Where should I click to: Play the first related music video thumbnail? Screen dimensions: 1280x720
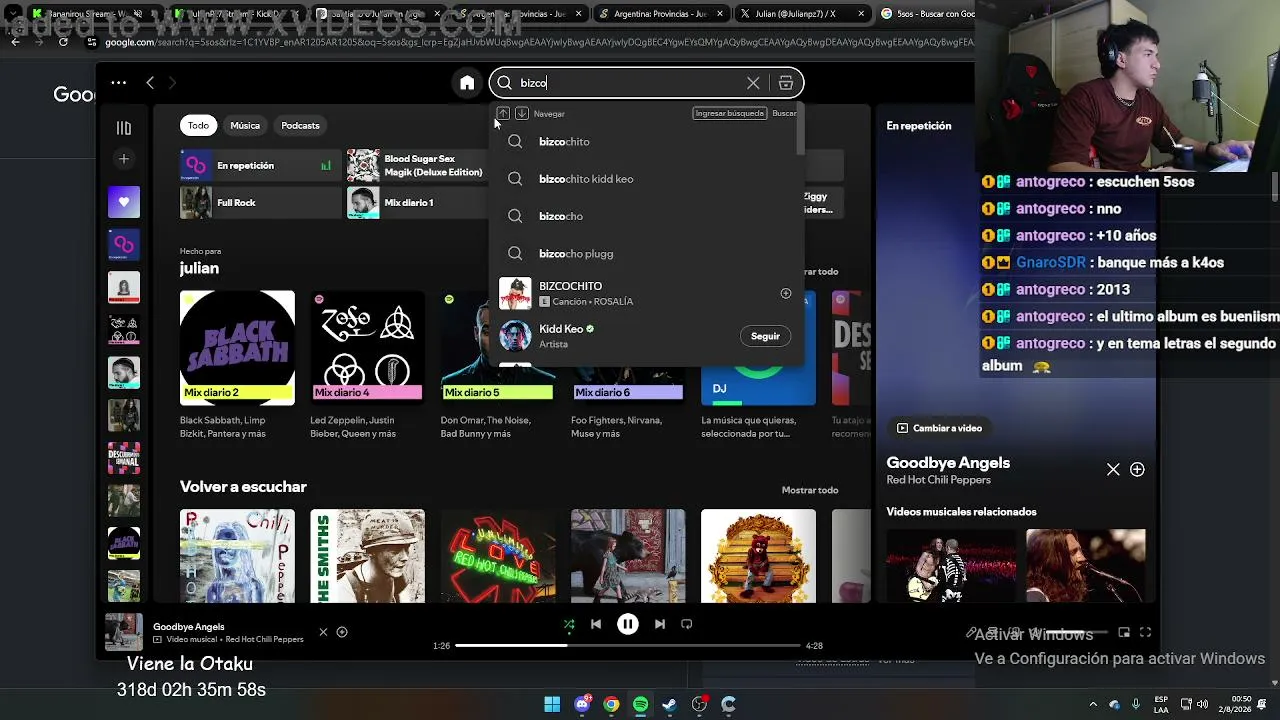[951, 565]
